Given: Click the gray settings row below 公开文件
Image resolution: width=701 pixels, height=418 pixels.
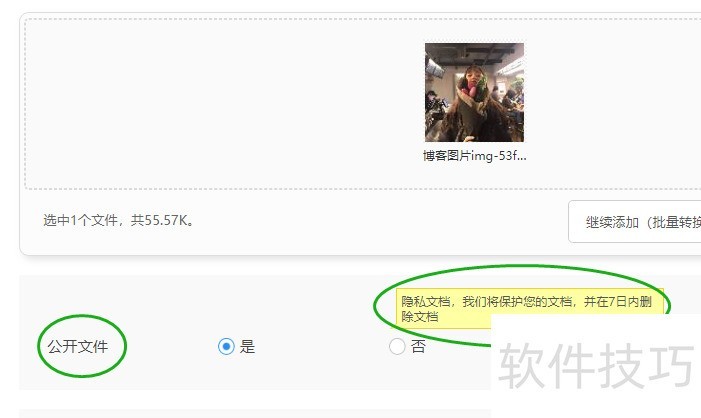Looking at the screenshot, I should pos(255,414).
